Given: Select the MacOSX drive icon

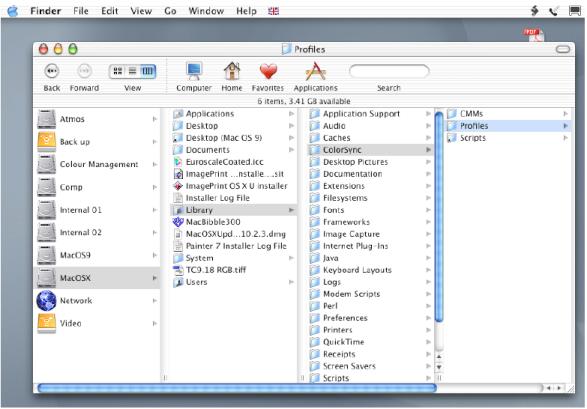Looking at the screenshot, I should click(x=46, y=278).
